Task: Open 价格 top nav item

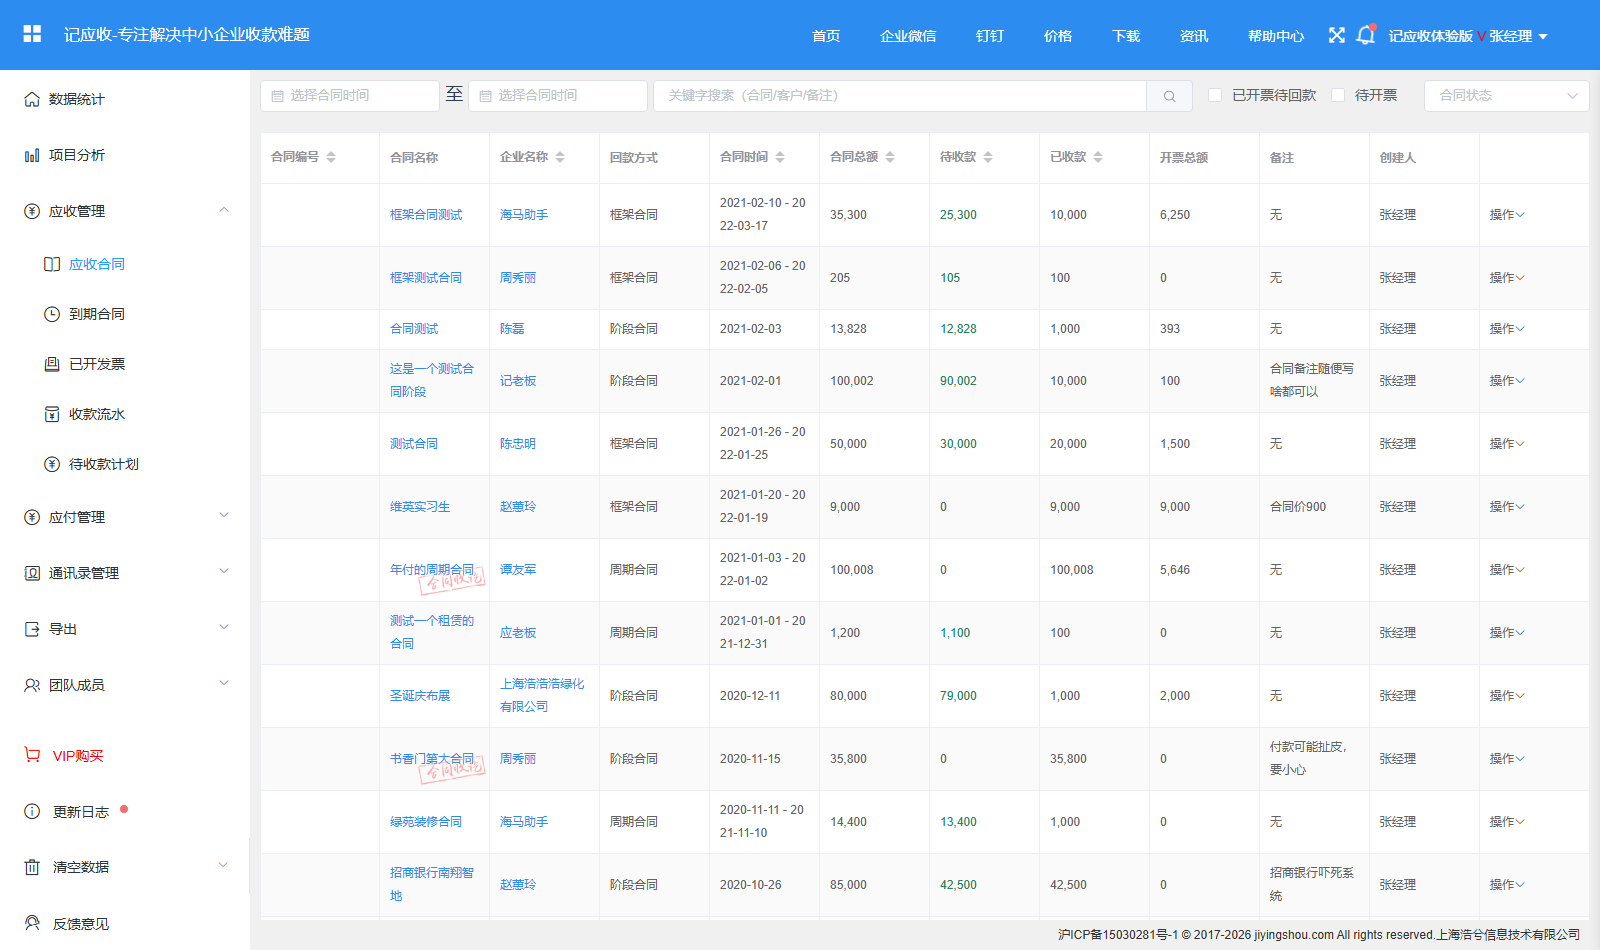Action: click(1058, 36)
